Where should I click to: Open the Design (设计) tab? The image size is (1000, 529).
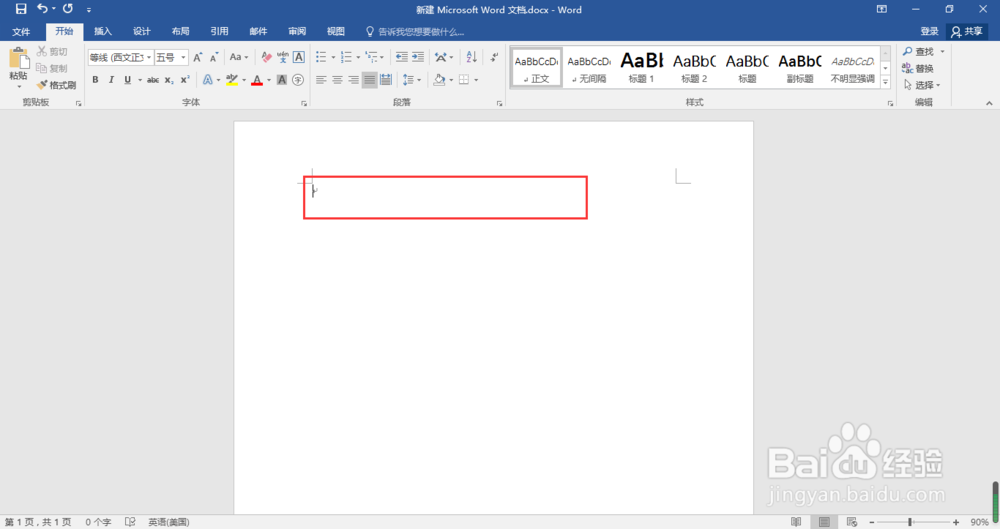click(142, 31)
